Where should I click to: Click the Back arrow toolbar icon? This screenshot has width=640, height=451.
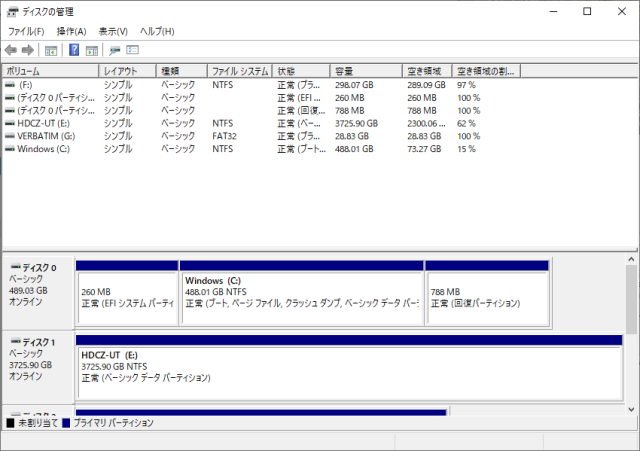[11, 50]
